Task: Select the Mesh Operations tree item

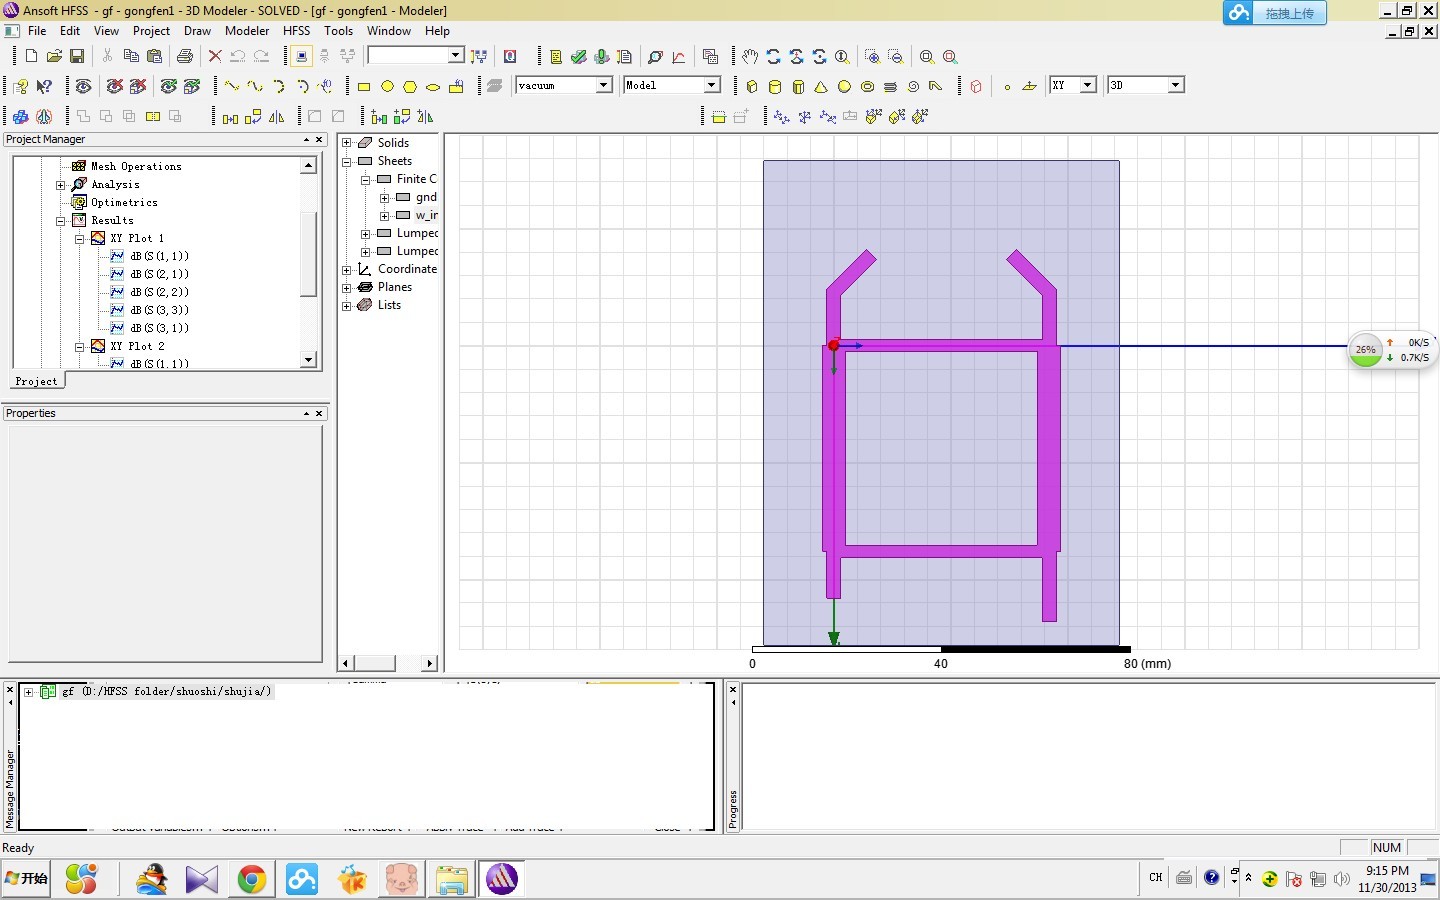Action: (x=136, y=167)
